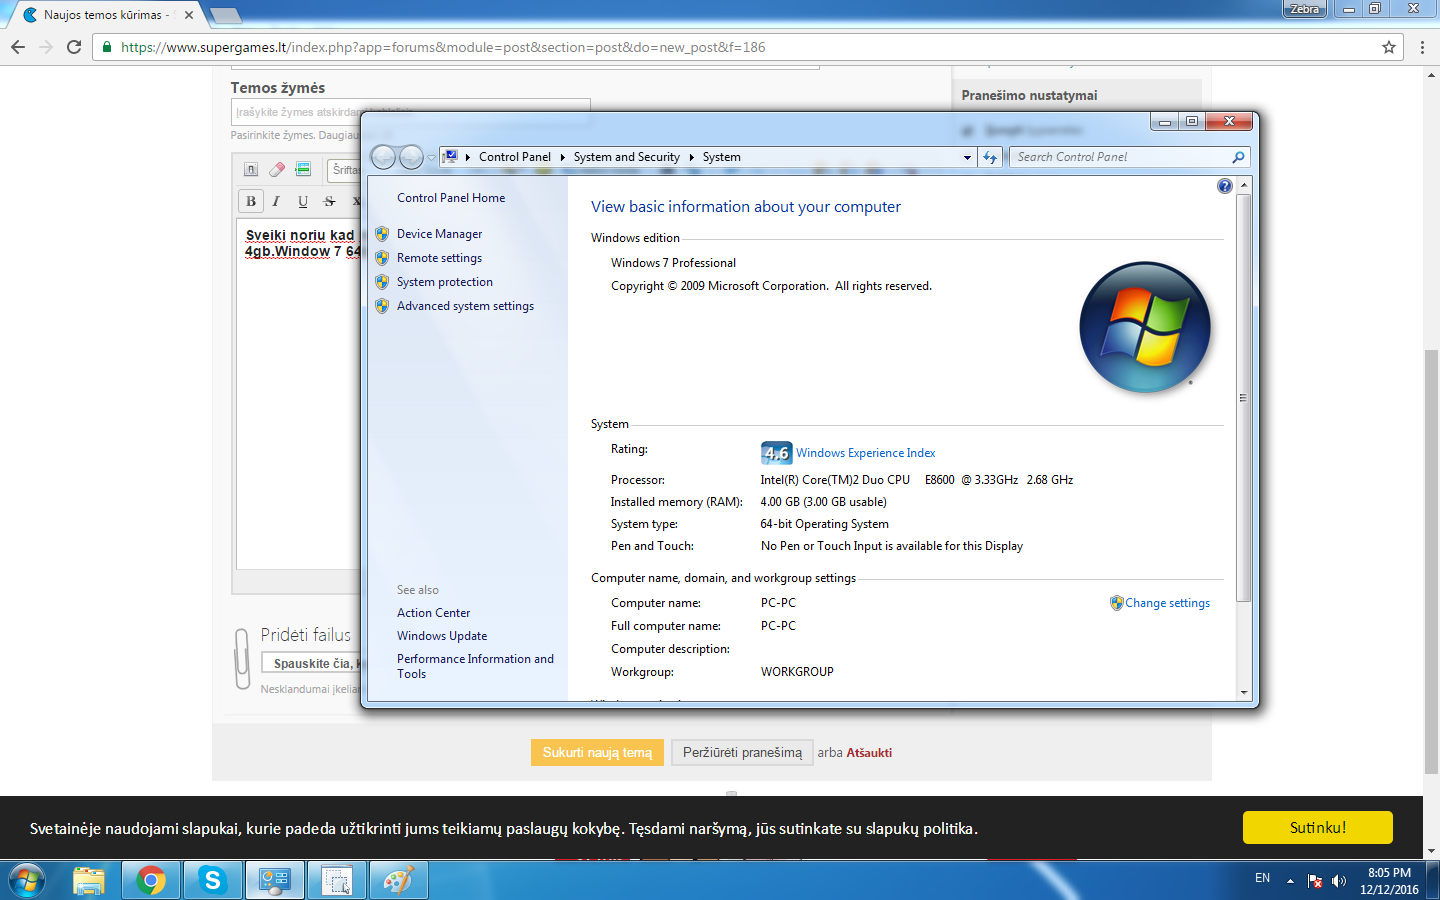Open Advanced system settings
The height and width of the screenshot is (900, 1440).
click(x=465, y=306)
